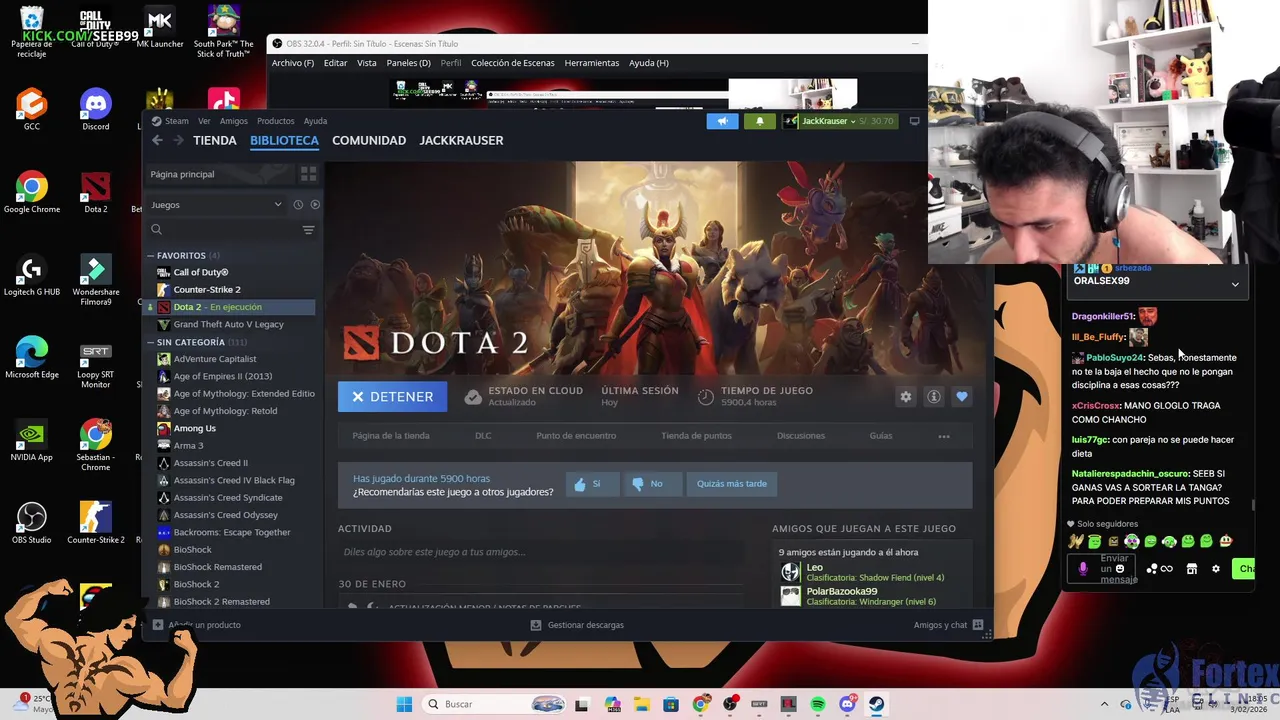Show Dota 2 game info icon
Screen dimensions: 1280x720
click(x=934, y=397)
